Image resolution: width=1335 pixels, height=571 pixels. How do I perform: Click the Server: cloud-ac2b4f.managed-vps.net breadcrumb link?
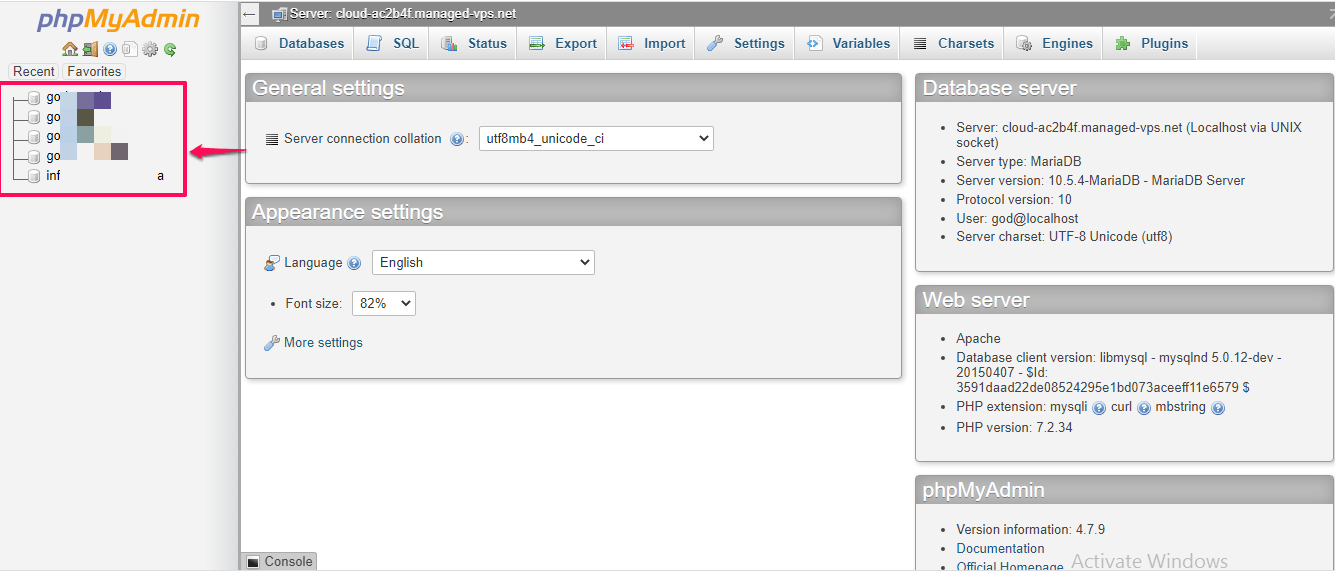(403, 14)
